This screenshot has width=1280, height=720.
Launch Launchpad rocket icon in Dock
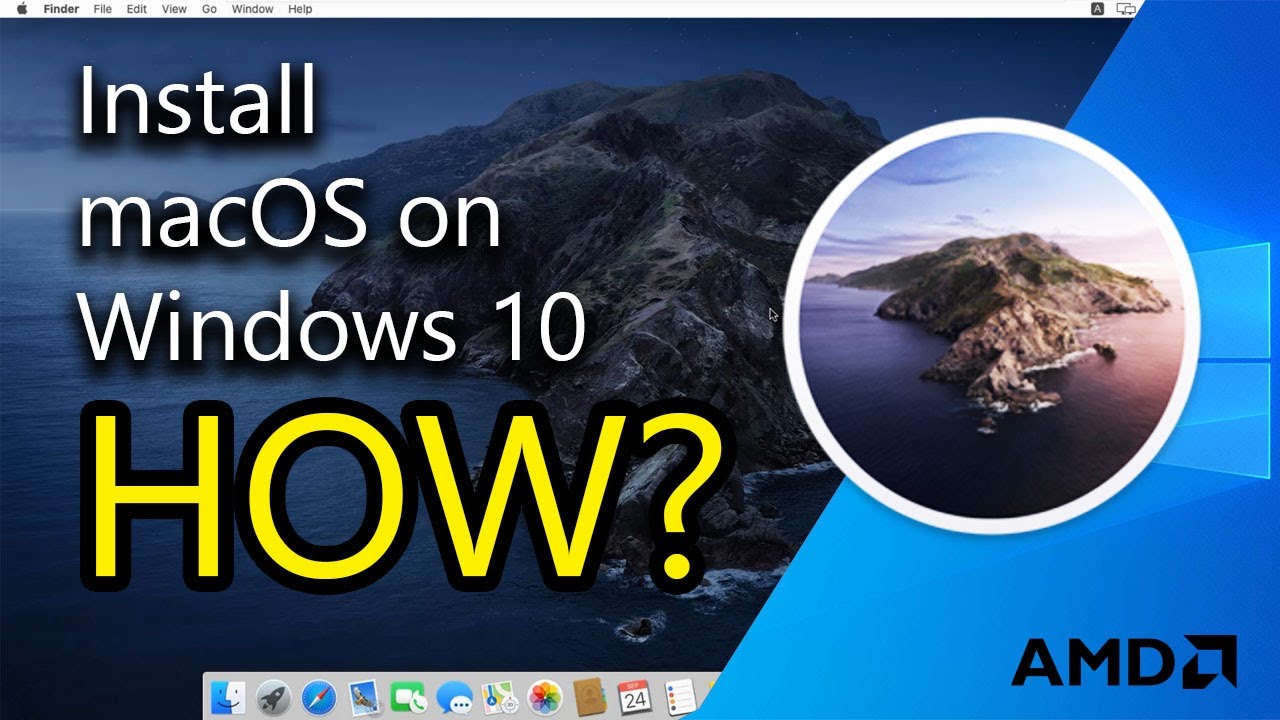tap(273, 698)
